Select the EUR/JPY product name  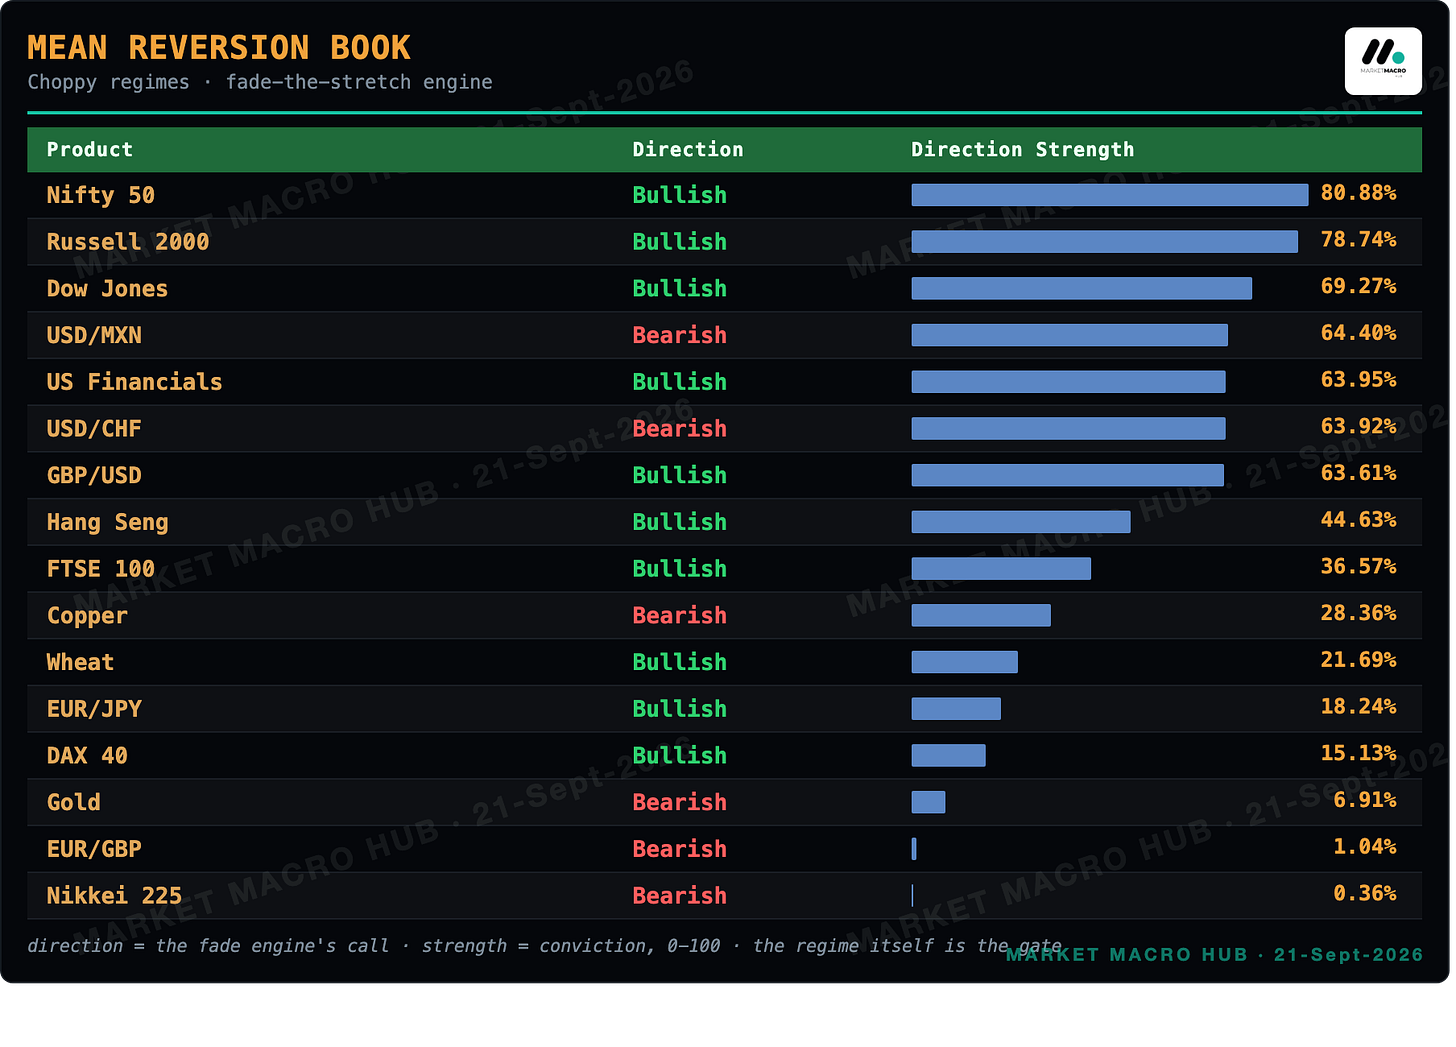[x=94, y=709]
